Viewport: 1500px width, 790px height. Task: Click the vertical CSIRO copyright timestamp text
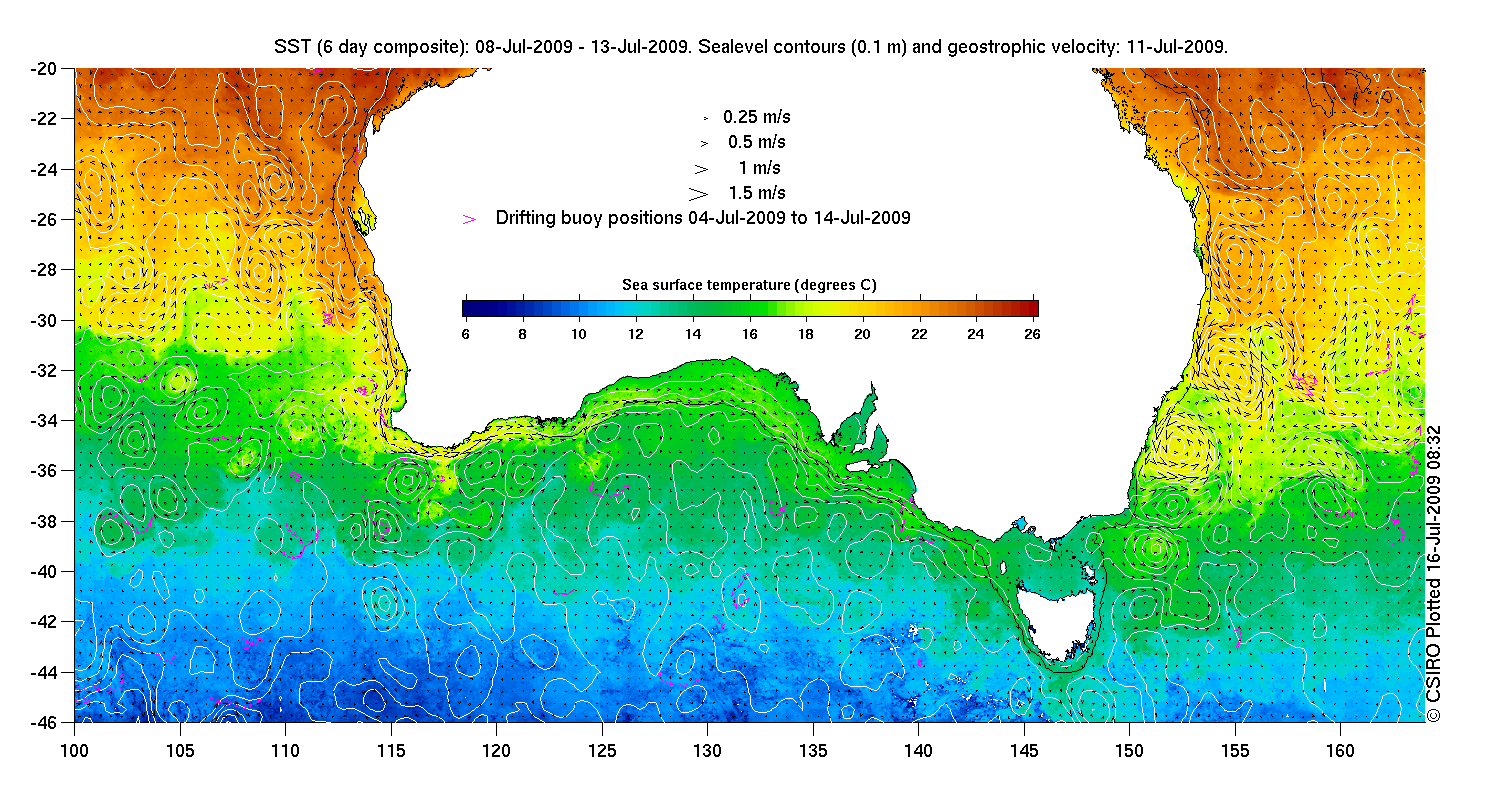click(1433, 573)
